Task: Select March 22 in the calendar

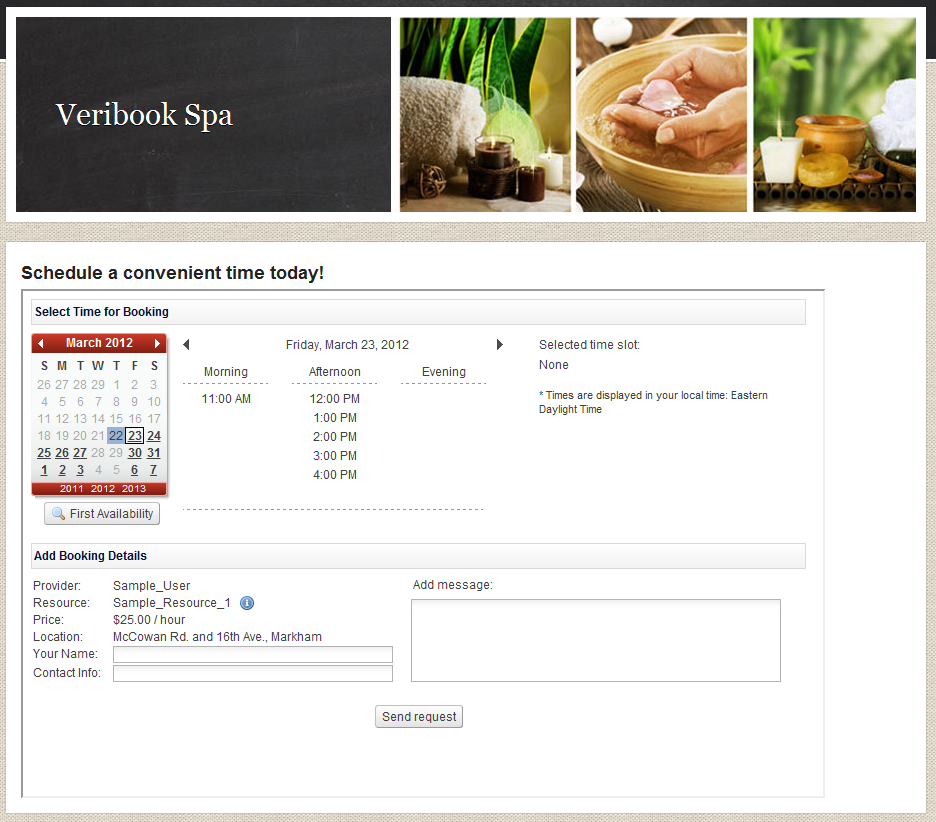Action: click(x=116, y=436)
